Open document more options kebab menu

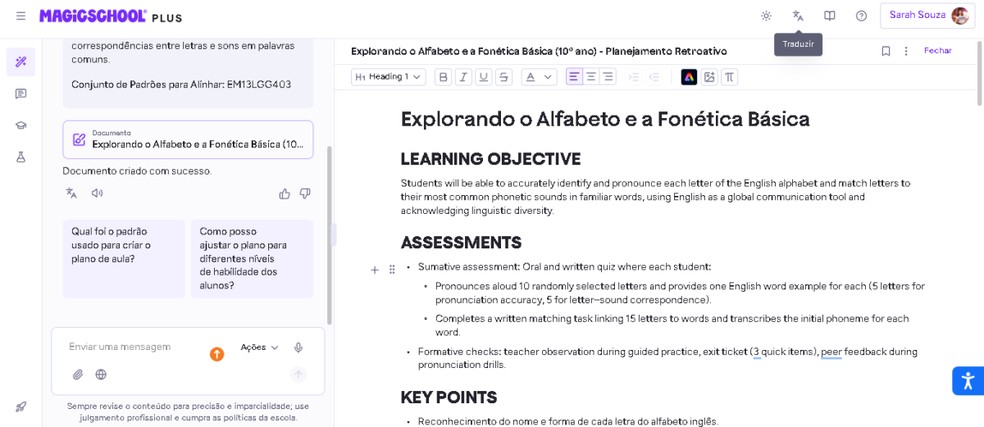pos(906,51)
